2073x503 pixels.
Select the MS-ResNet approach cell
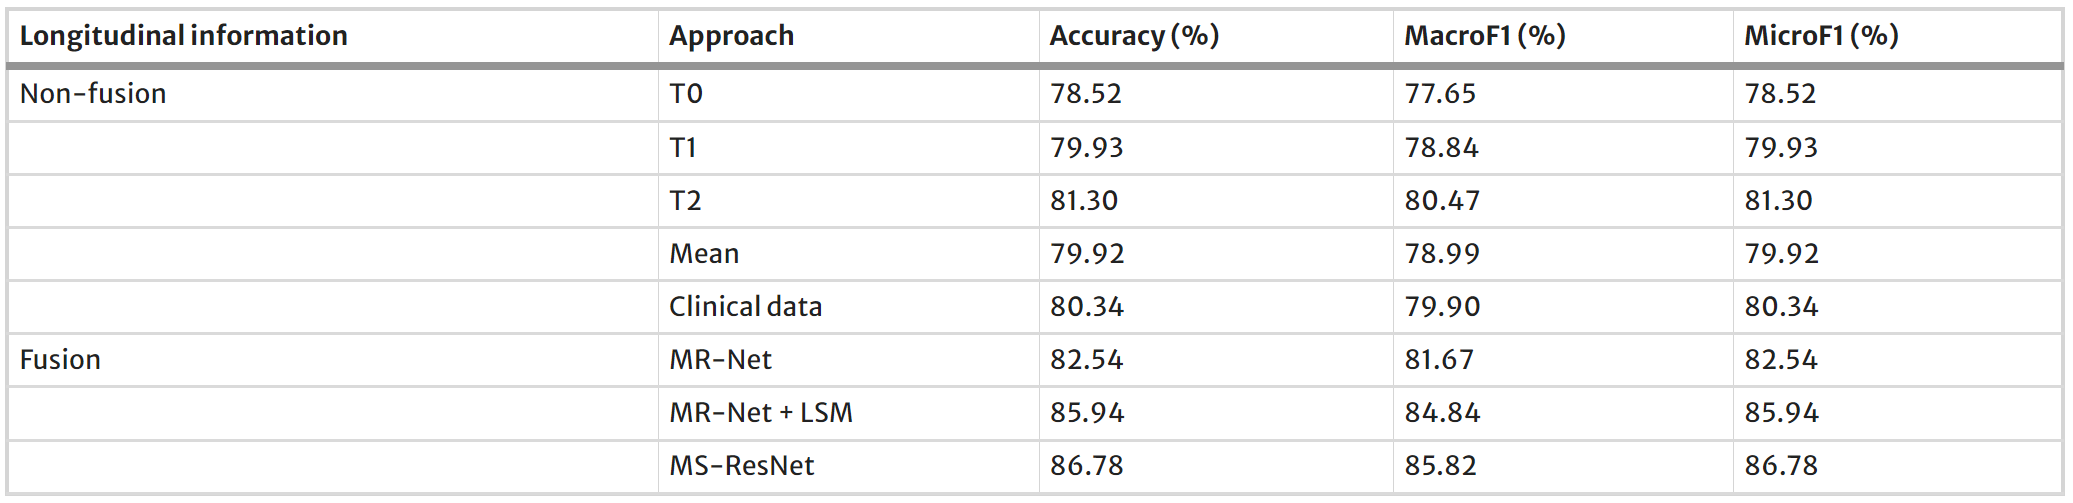click(741, 466)
